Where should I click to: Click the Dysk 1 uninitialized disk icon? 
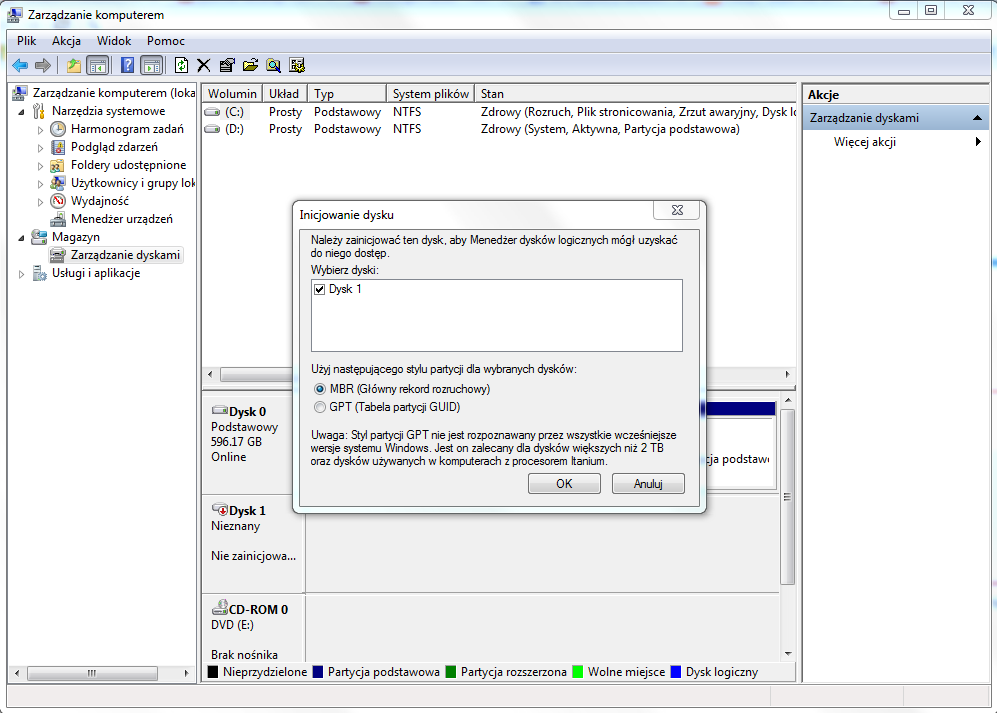(x=220, y=509)
